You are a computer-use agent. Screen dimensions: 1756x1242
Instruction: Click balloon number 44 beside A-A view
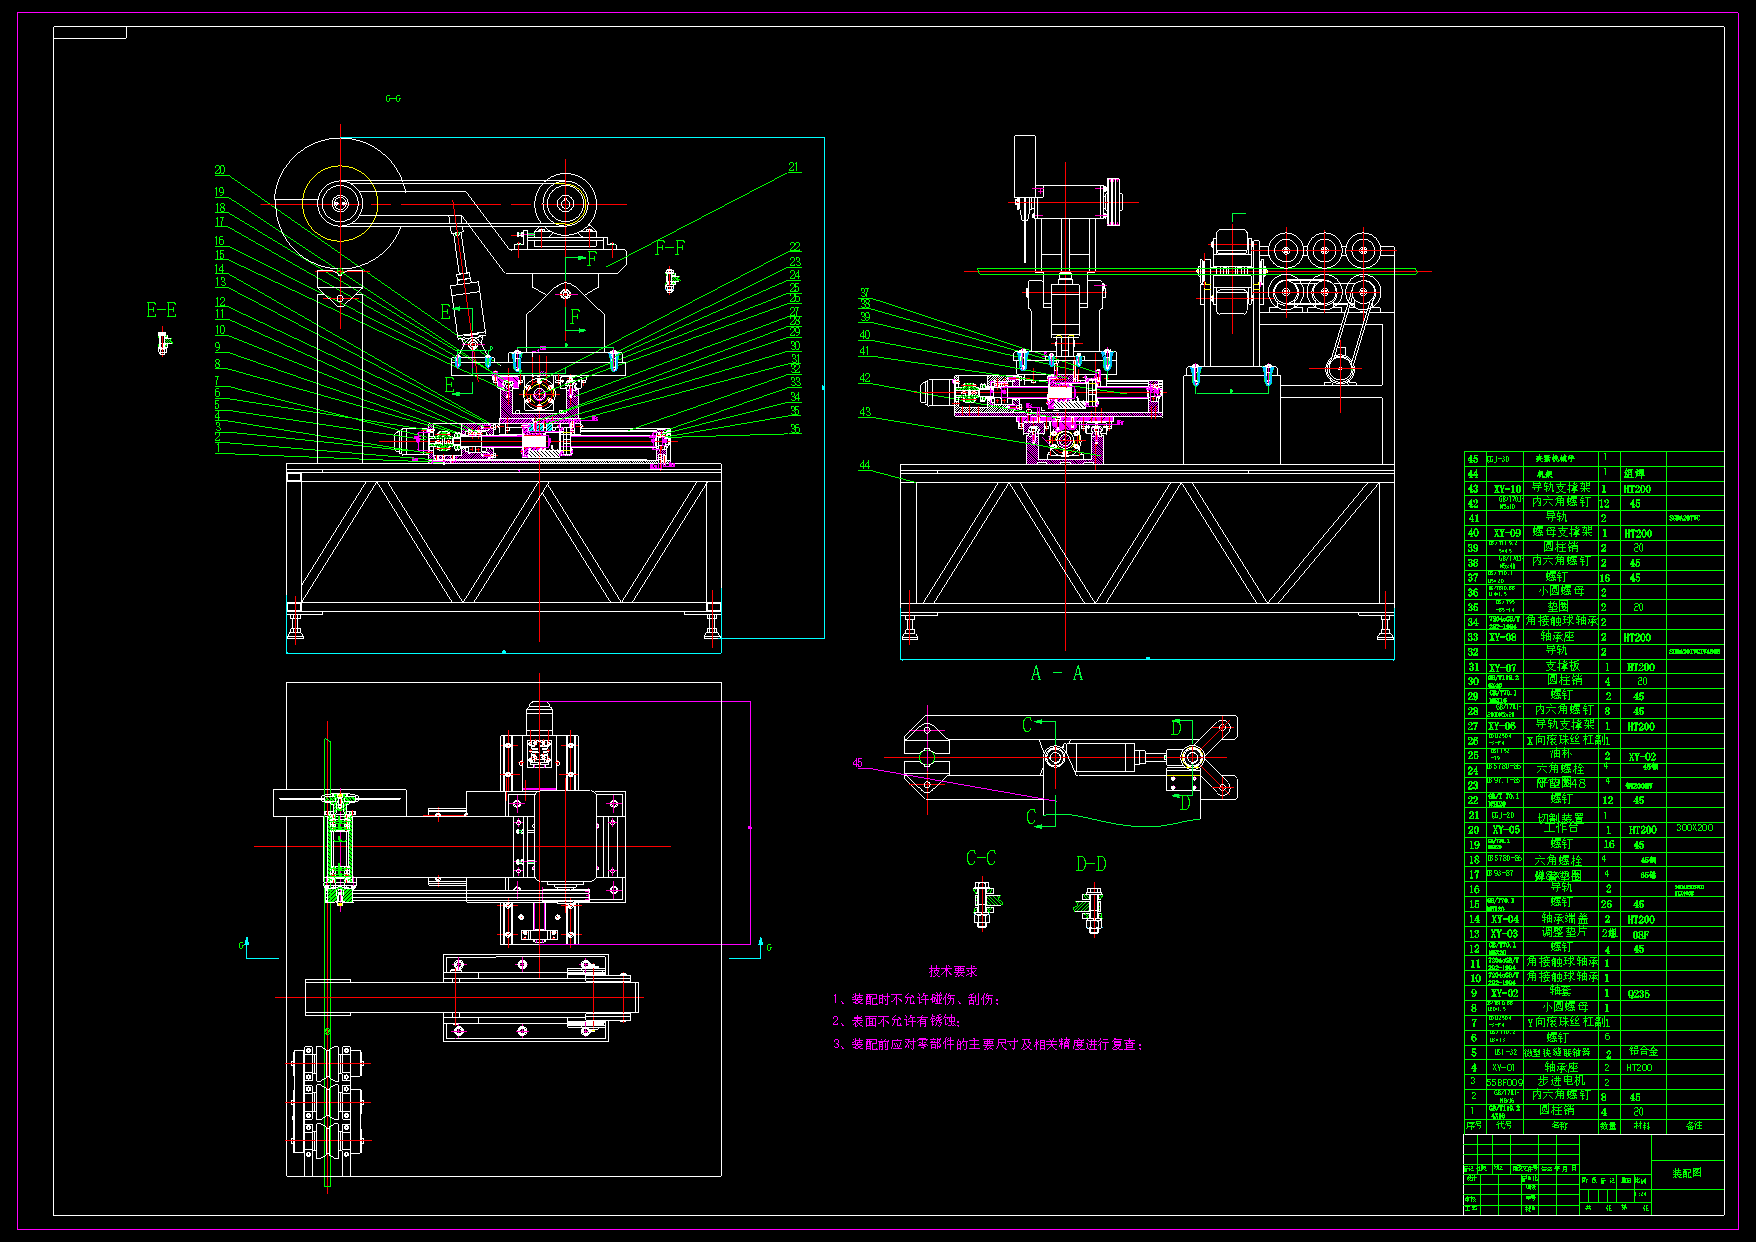(x=865, y=465)
